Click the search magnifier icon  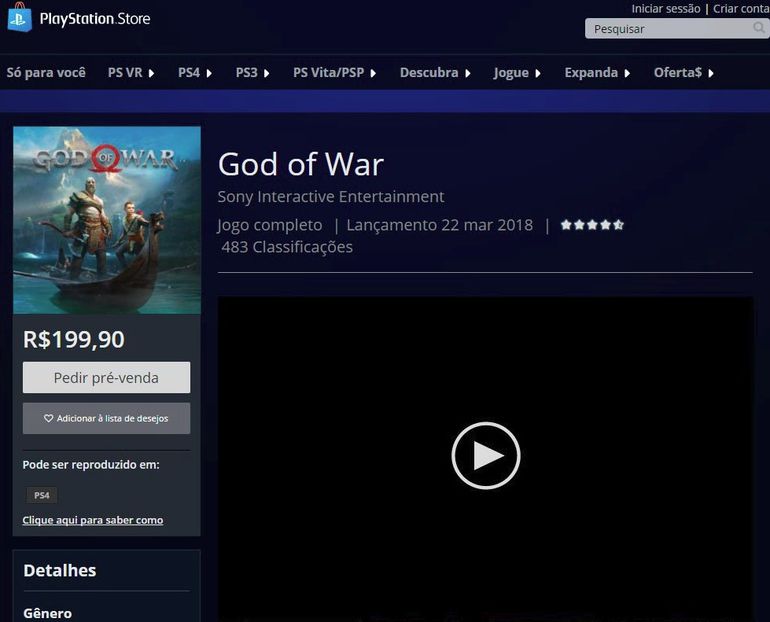tap(759, 28)
